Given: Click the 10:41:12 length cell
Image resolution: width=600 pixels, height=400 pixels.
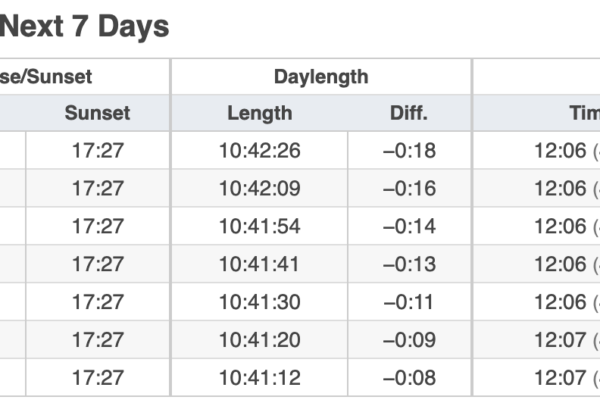Looking at the screenshot, I should point(259,378).
